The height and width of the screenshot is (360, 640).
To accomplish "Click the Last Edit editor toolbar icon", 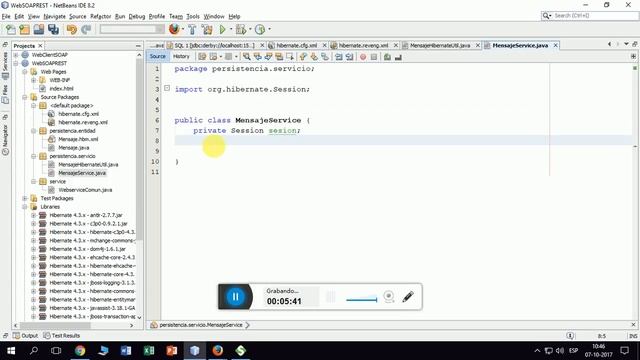I will (x=202, y=57).
